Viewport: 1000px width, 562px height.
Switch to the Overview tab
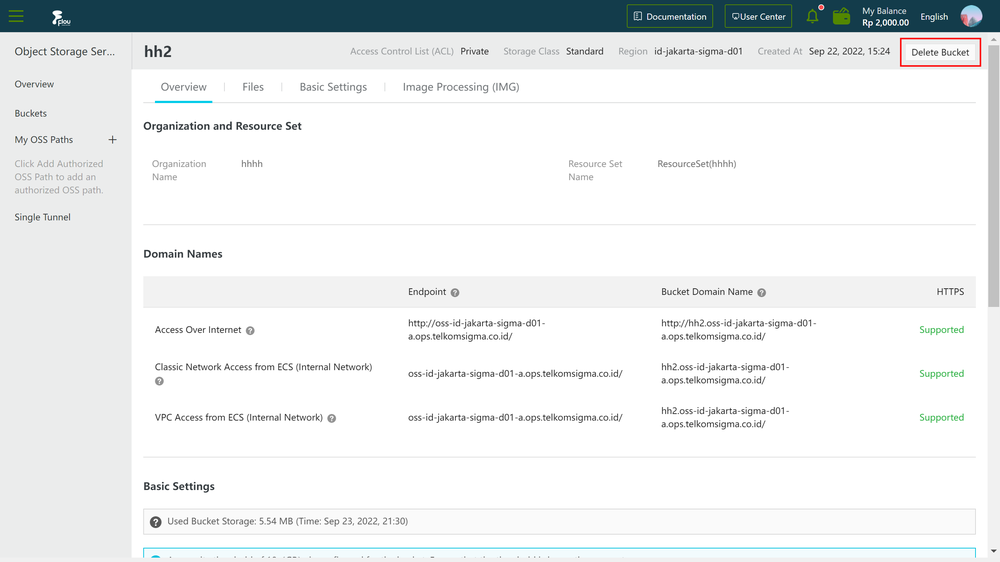point(184,87)
